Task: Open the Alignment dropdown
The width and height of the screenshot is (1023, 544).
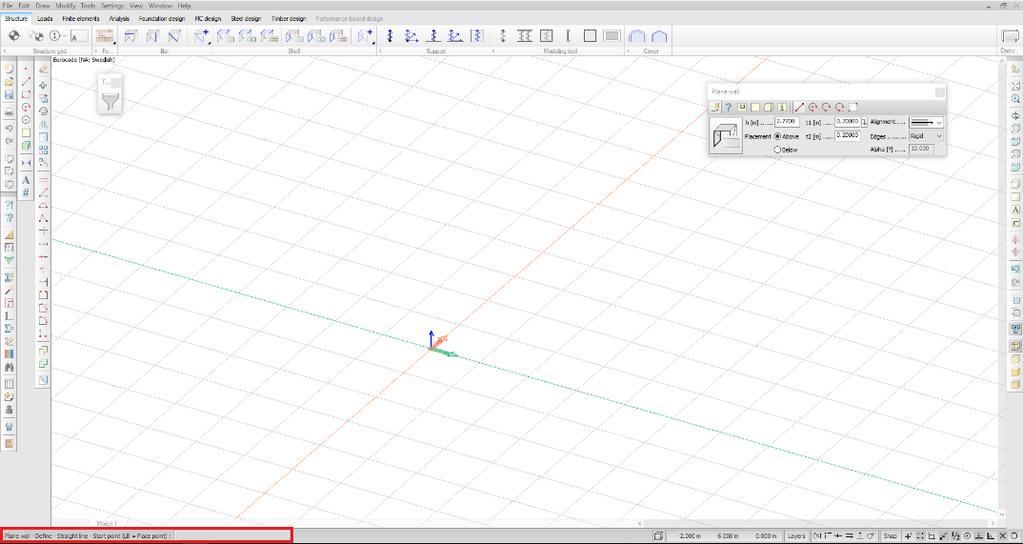Action: pos(926,122)
